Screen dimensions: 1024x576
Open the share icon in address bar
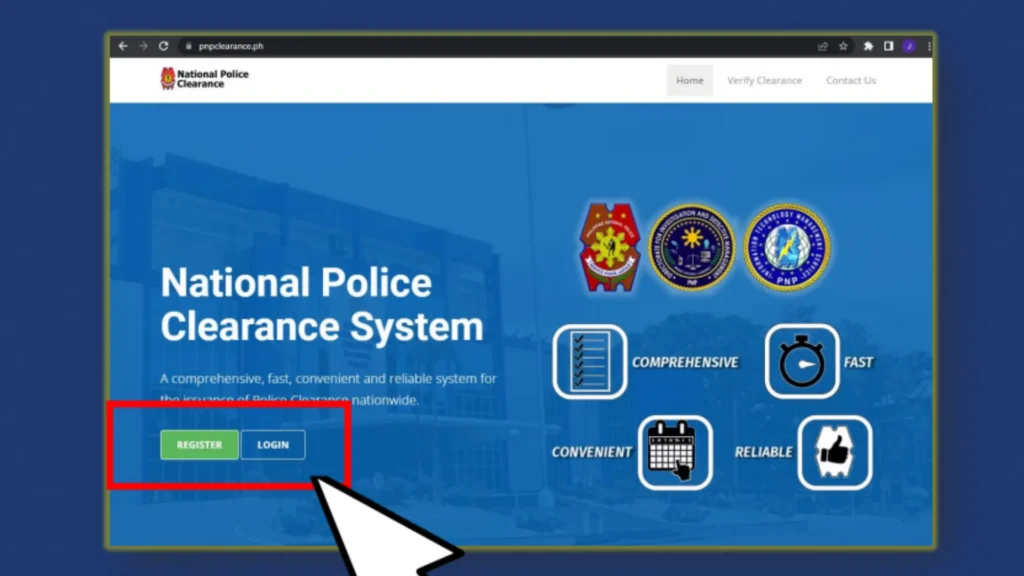(822, 45)
